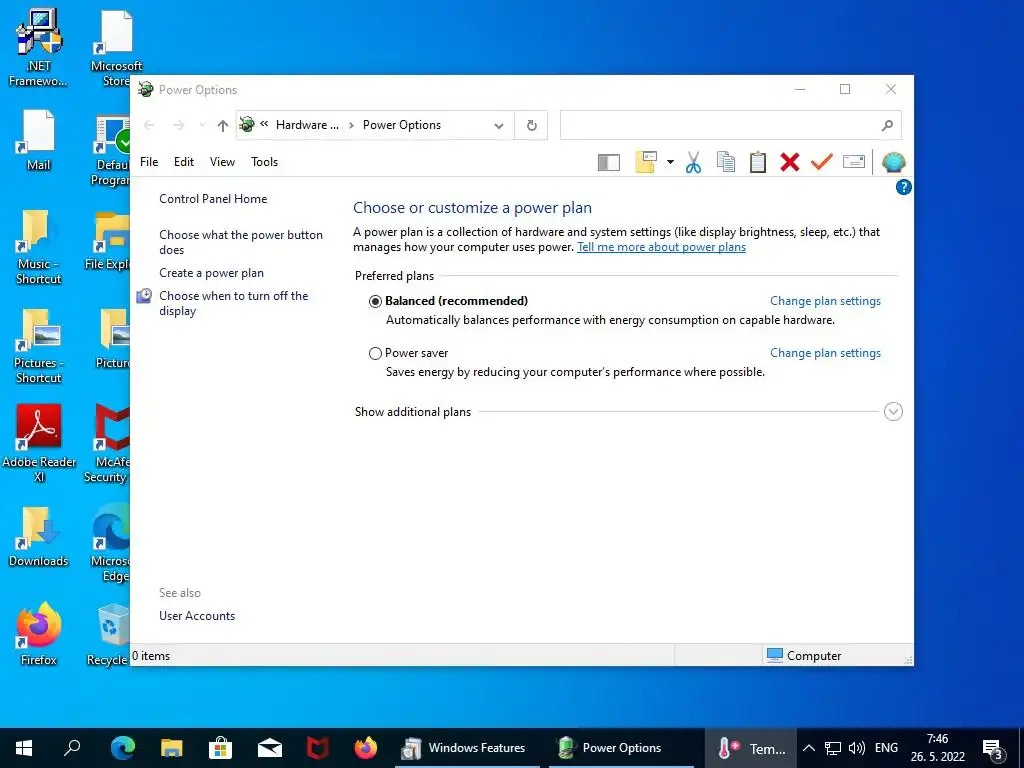
Task: Click the taskbar search magnifier
Action: point(72,748)
